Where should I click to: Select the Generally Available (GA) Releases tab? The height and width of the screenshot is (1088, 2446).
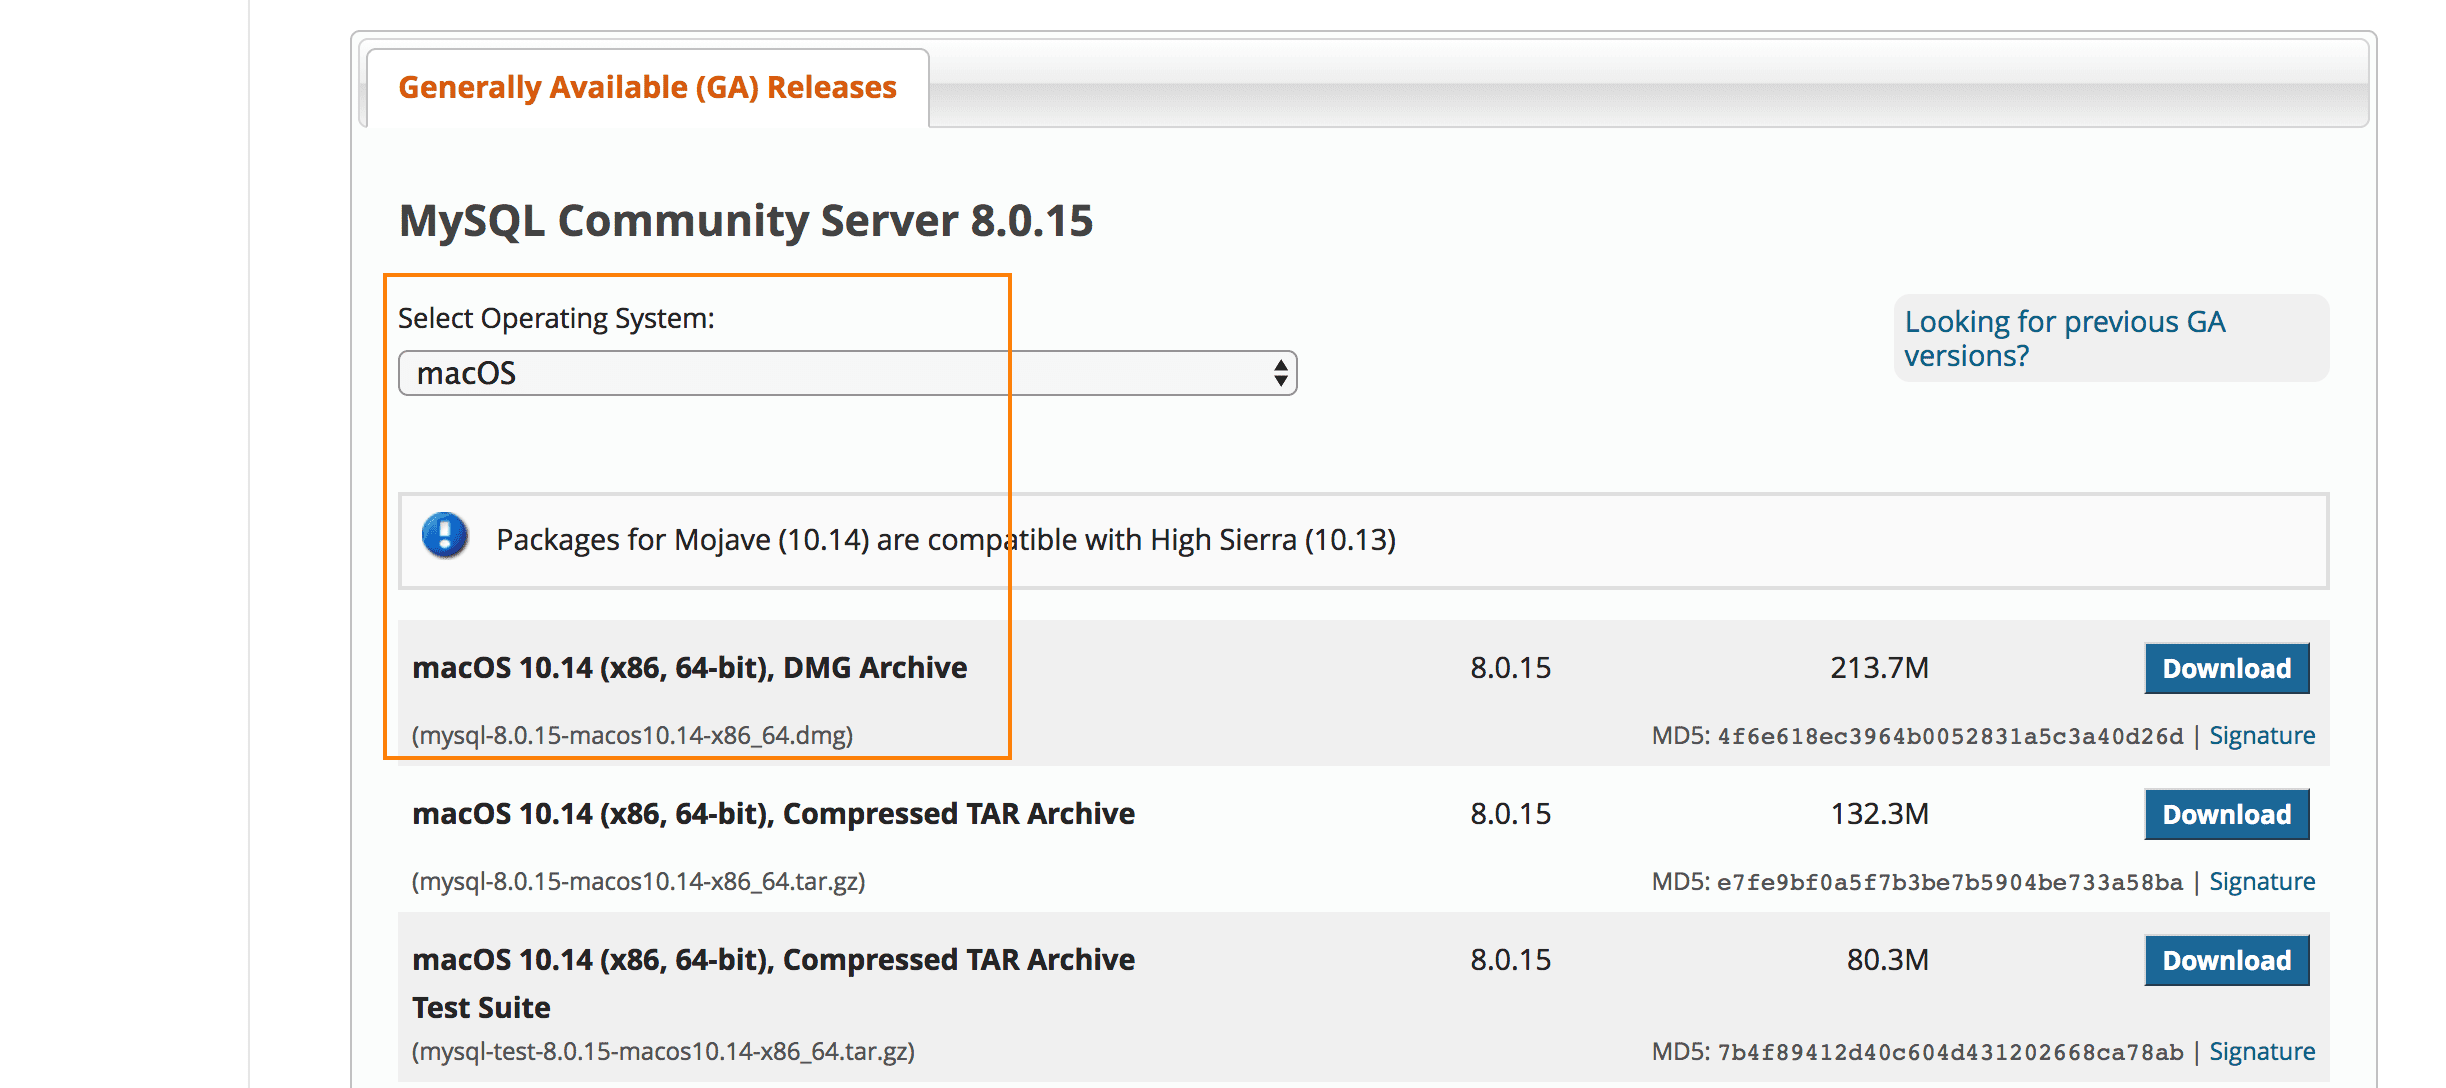point(647,88)
